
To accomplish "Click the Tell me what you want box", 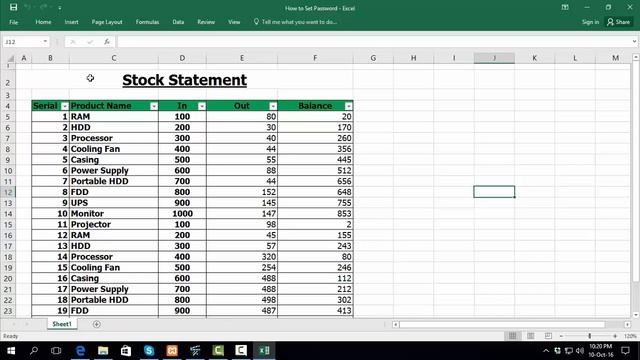I will tap(296, 22).
